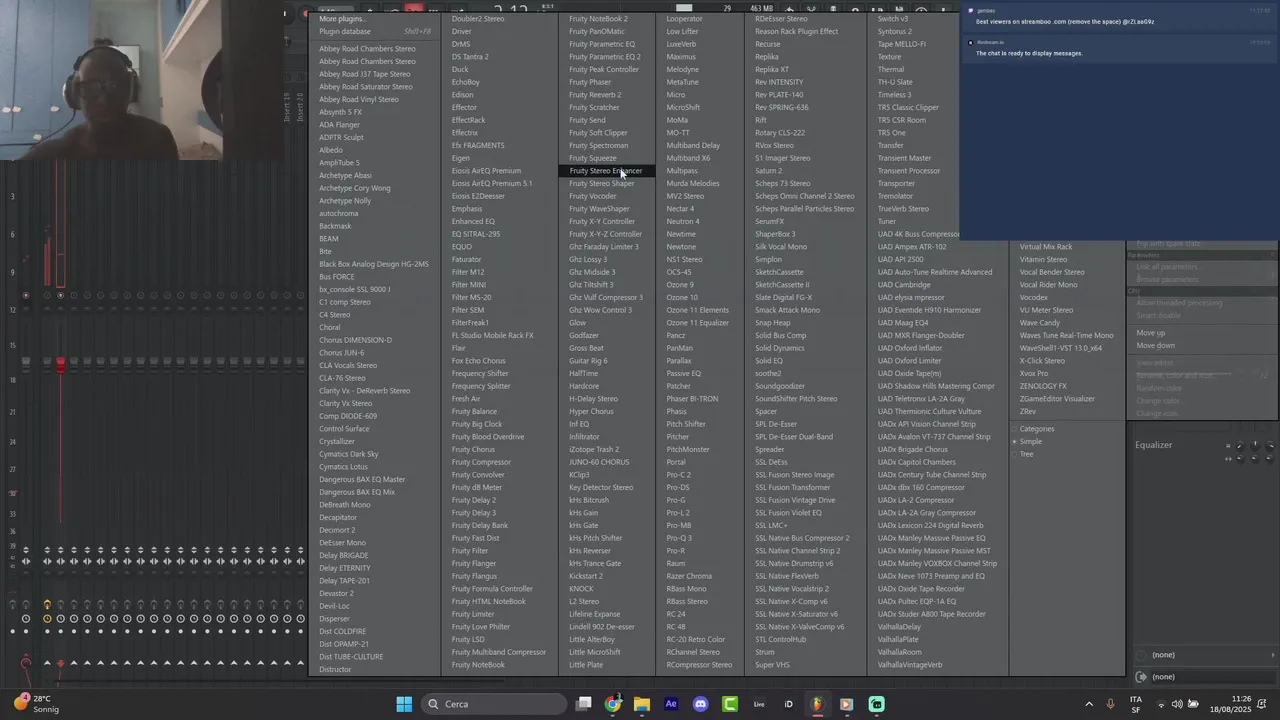Screen dimensions: 1280x720
Task: Open Discord from the taskbar
Action: tap(700, 704)
